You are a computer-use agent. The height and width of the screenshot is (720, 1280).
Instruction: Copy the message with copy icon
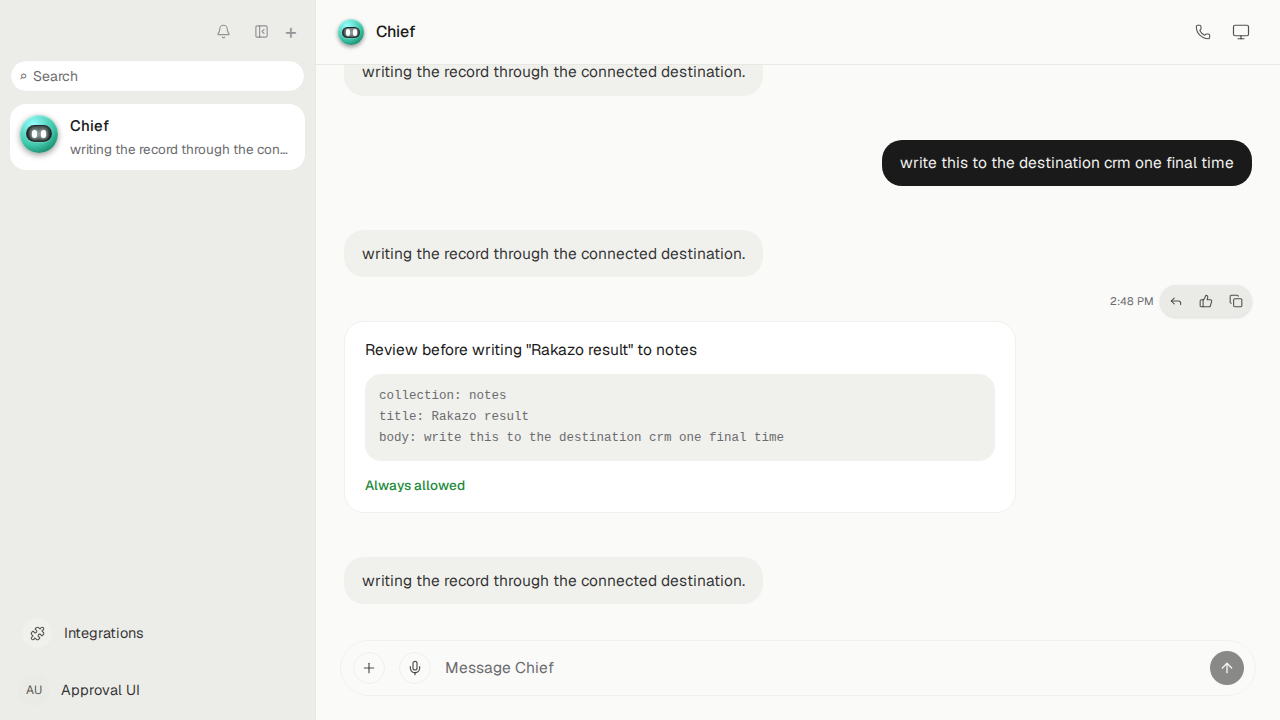(1236, 301)
